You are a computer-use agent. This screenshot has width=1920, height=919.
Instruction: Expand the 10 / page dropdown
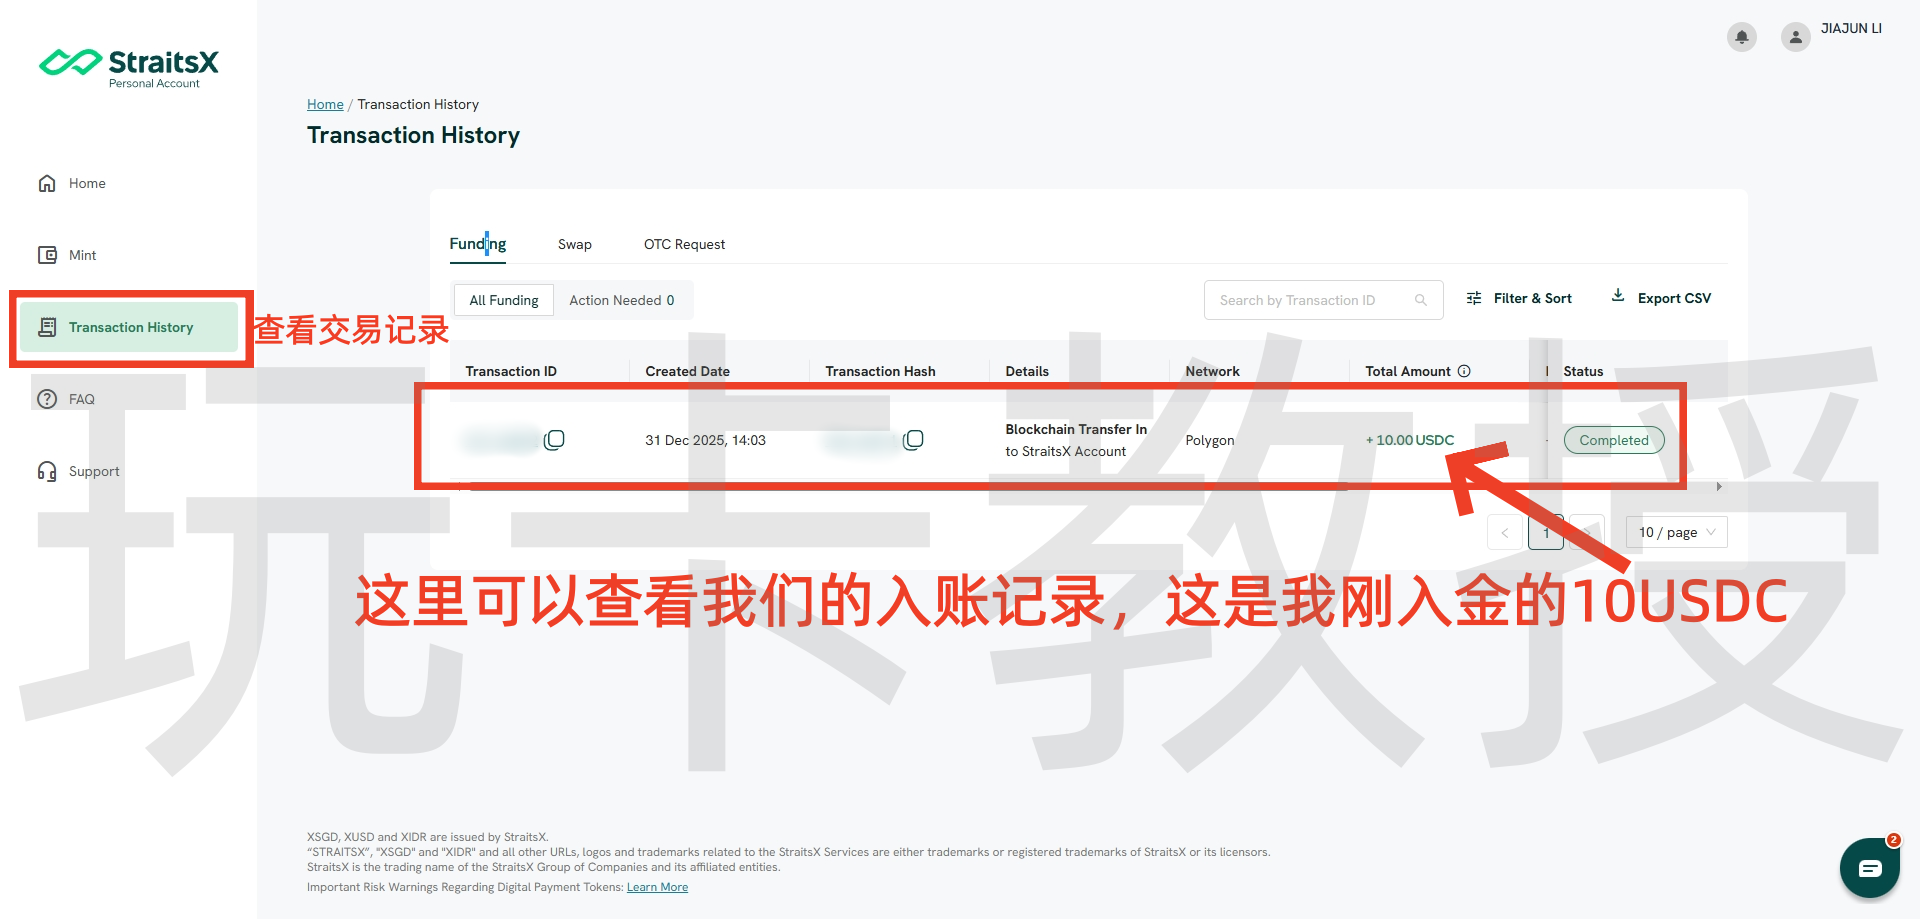pyautogui.click(x=1676, y=532)
